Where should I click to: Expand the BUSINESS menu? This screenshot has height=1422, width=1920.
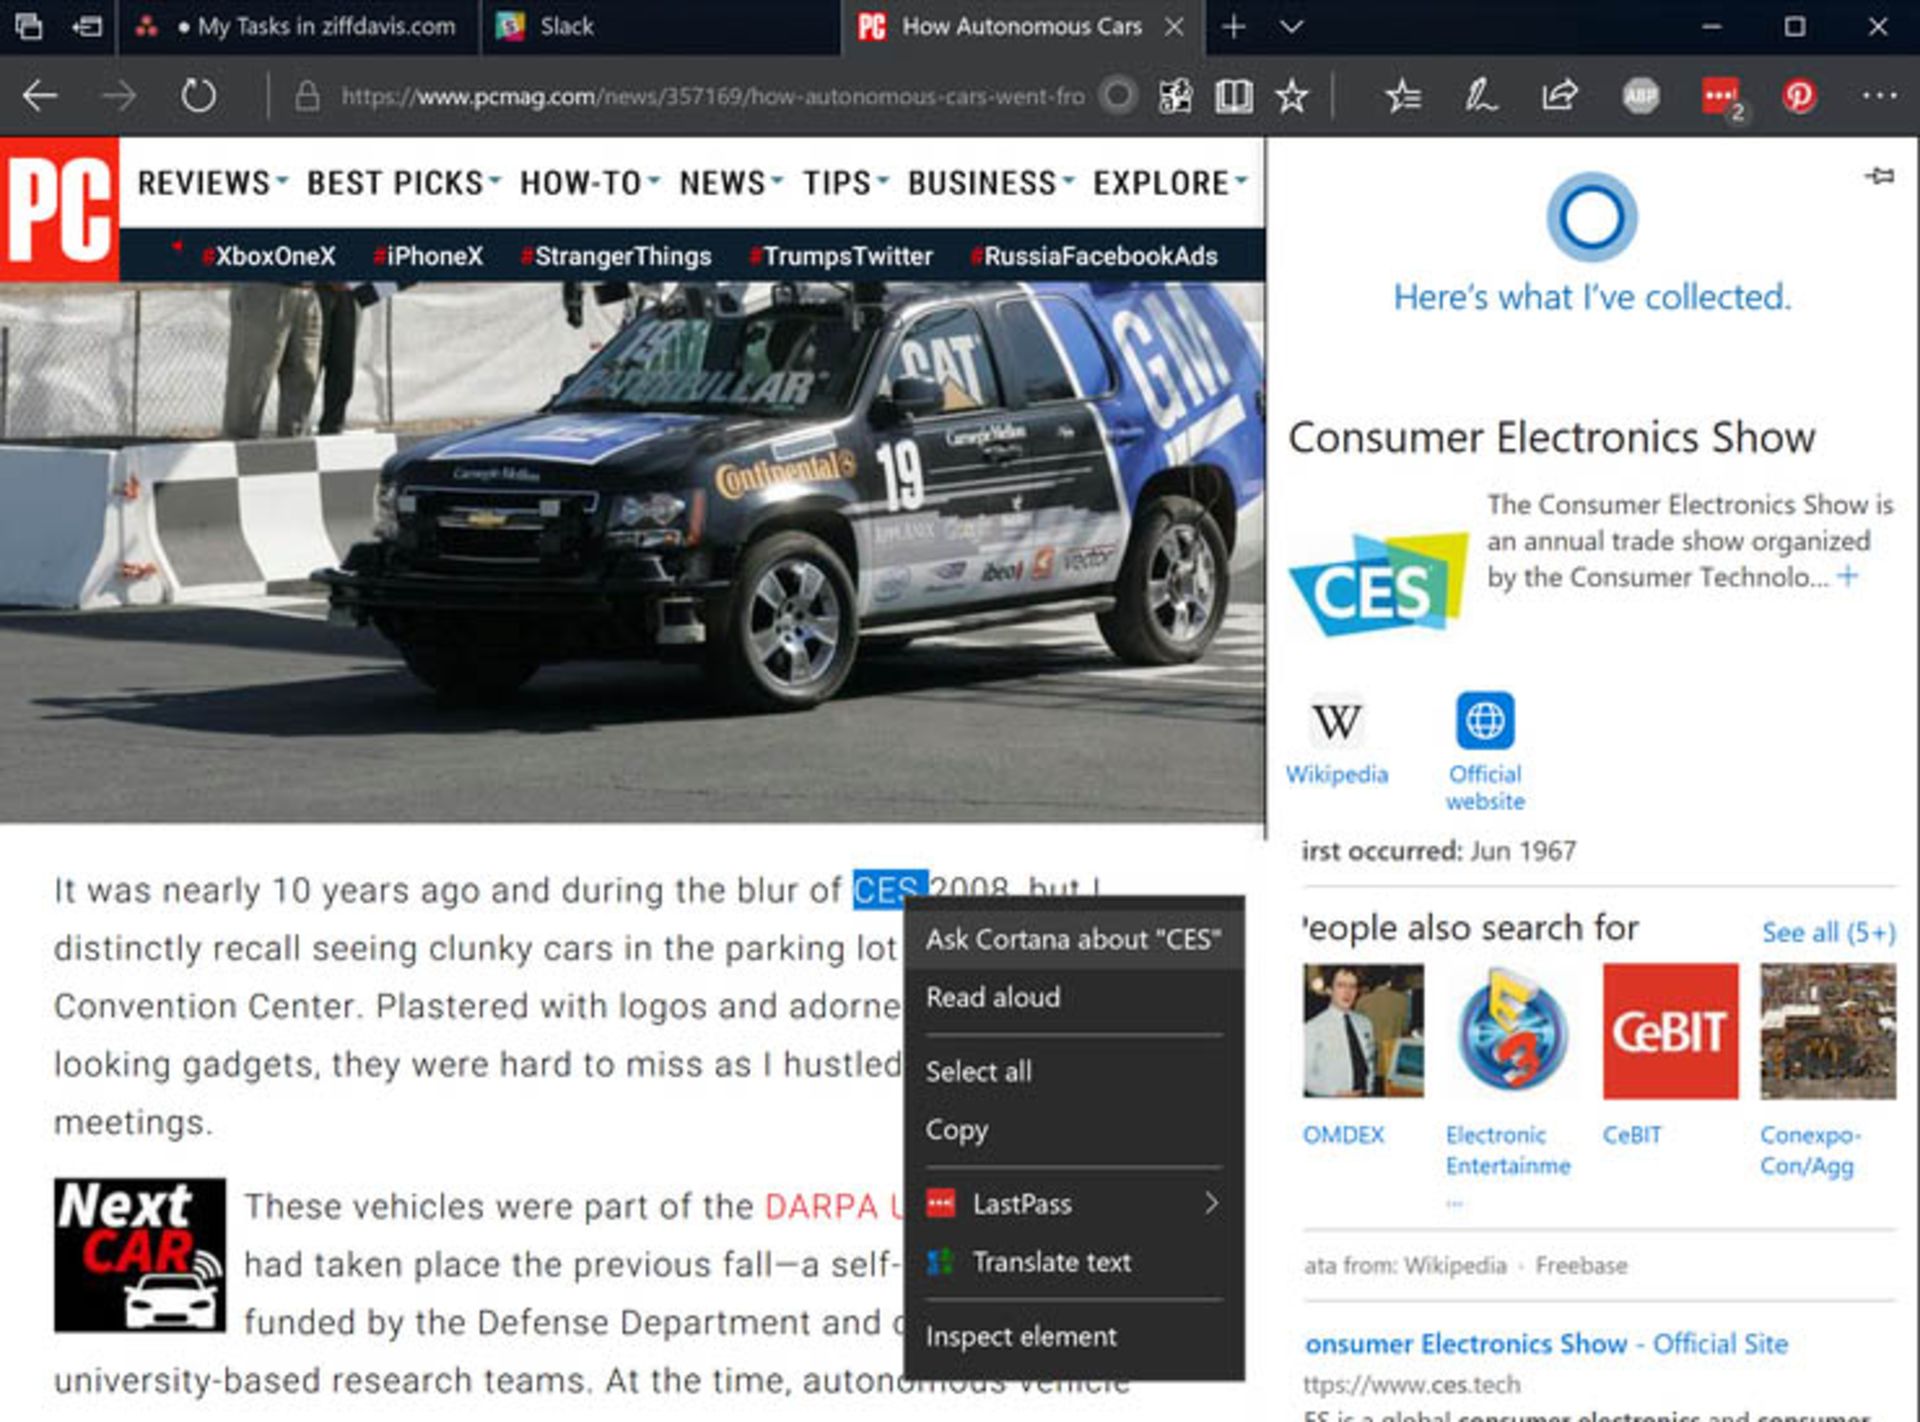[x=990, y=183]
